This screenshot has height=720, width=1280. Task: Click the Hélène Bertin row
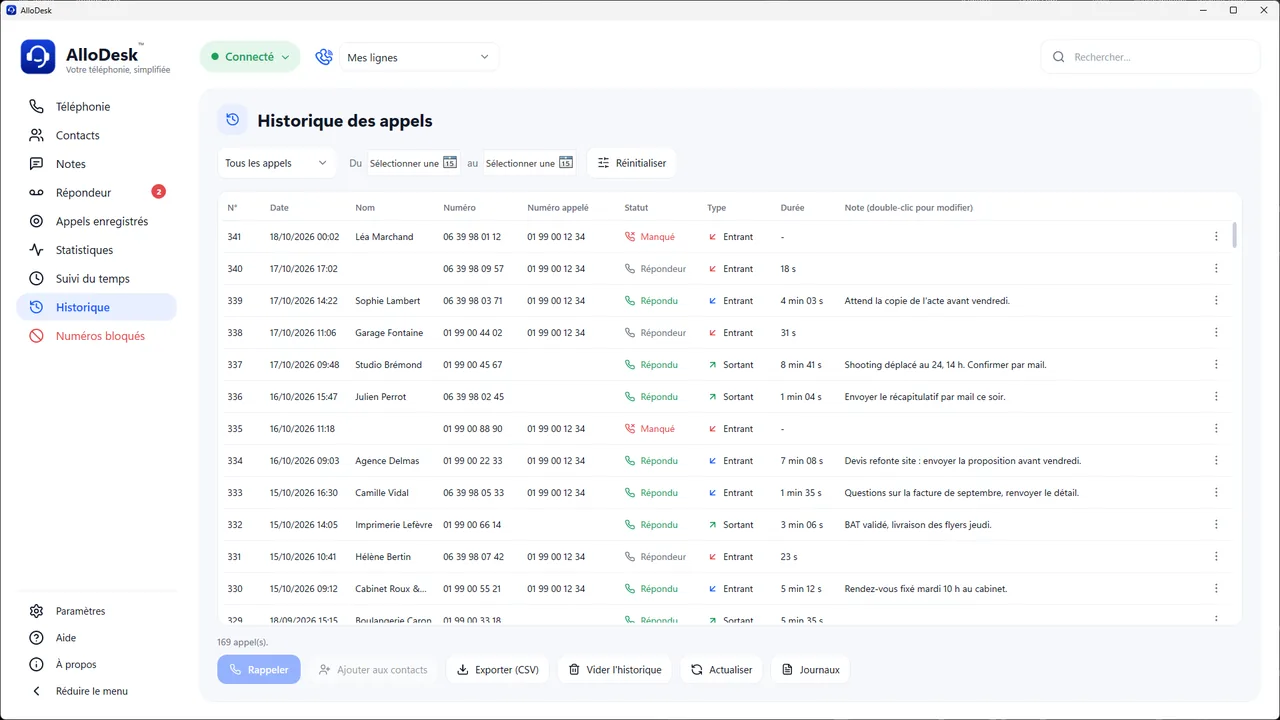point(725,557)
